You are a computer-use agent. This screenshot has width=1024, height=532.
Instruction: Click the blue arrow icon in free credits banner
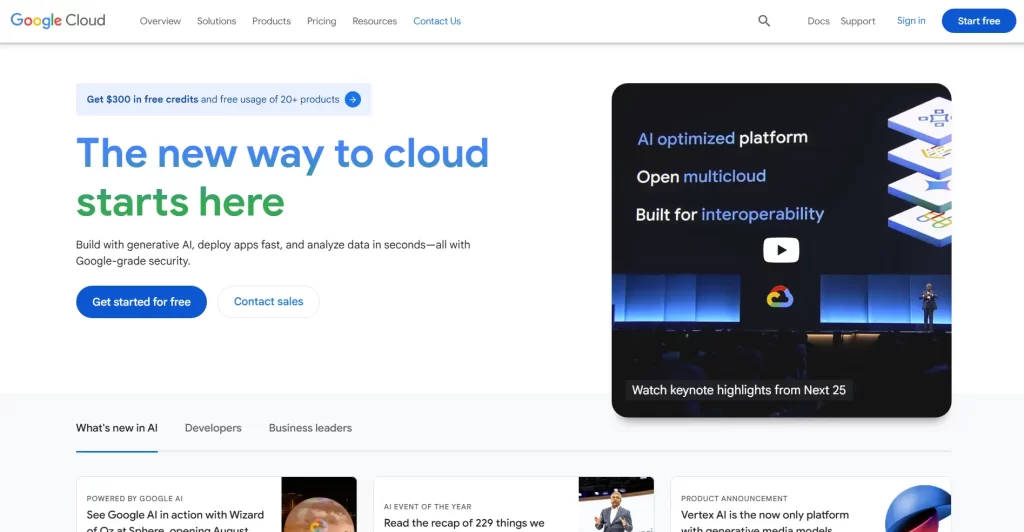(x=353, y=99)
